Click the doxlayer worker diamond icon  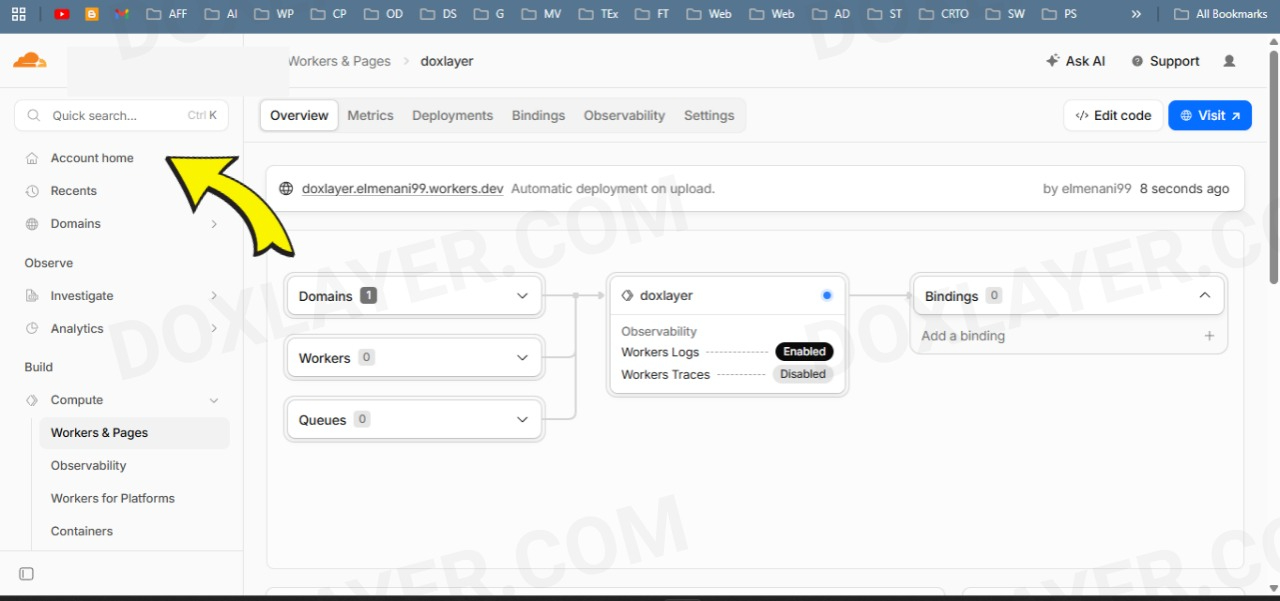pos(628,296)
